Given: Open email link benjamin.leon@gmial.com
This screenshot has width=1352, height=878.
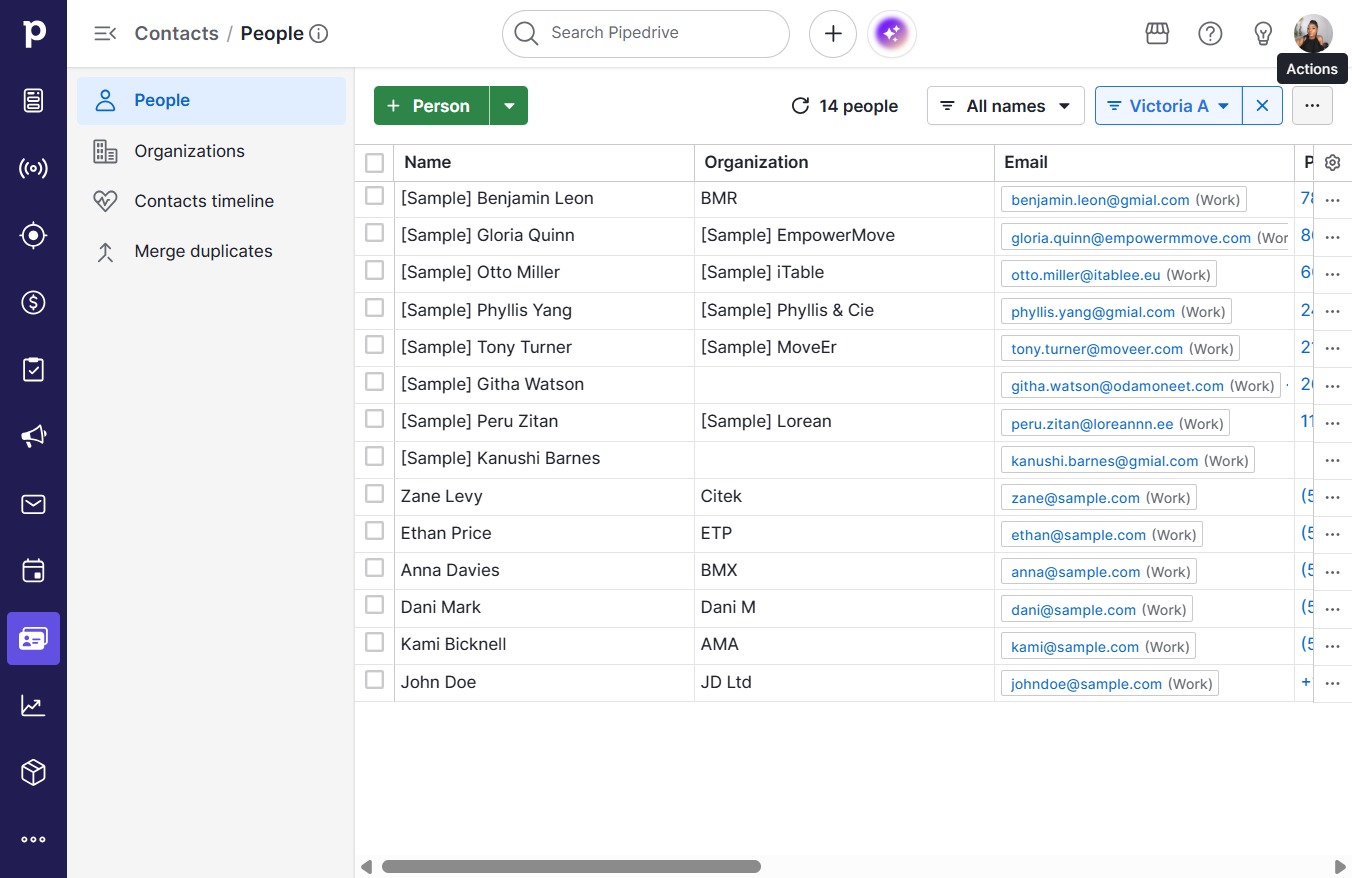Looking at the screenshot, I should [x=1100, y=200].
